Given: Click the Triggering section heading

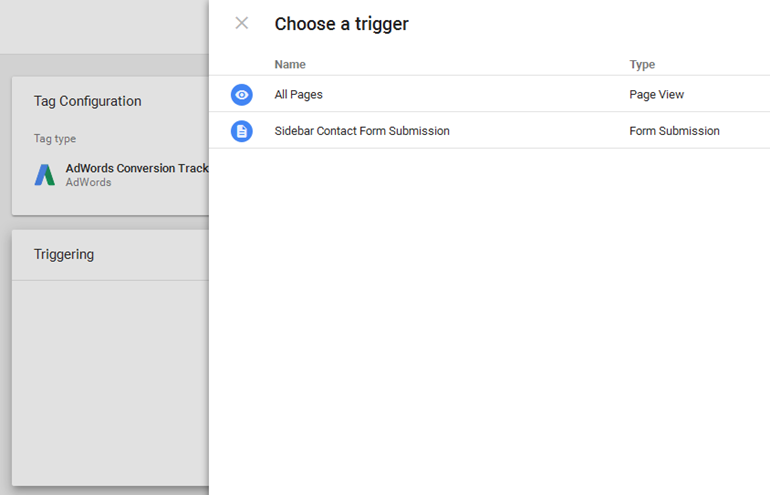Looking at the screenshot, I should (x=64, y=254).
